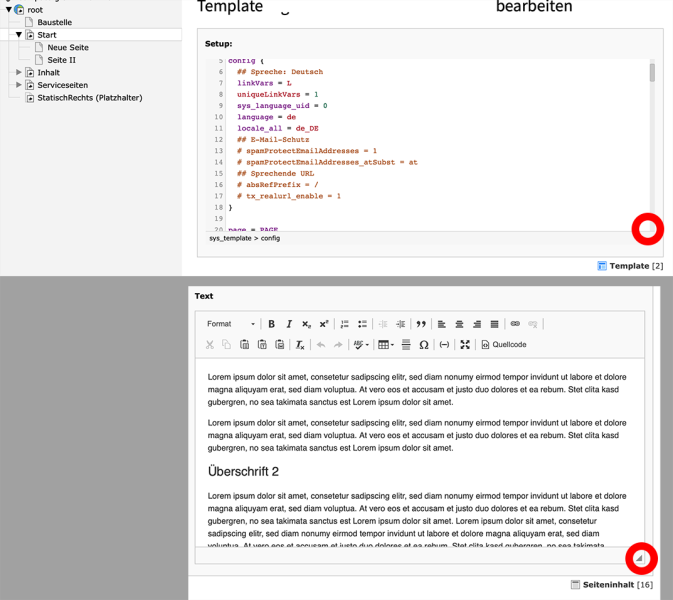Remove formatting with the Tx icon

coord(300,345)
